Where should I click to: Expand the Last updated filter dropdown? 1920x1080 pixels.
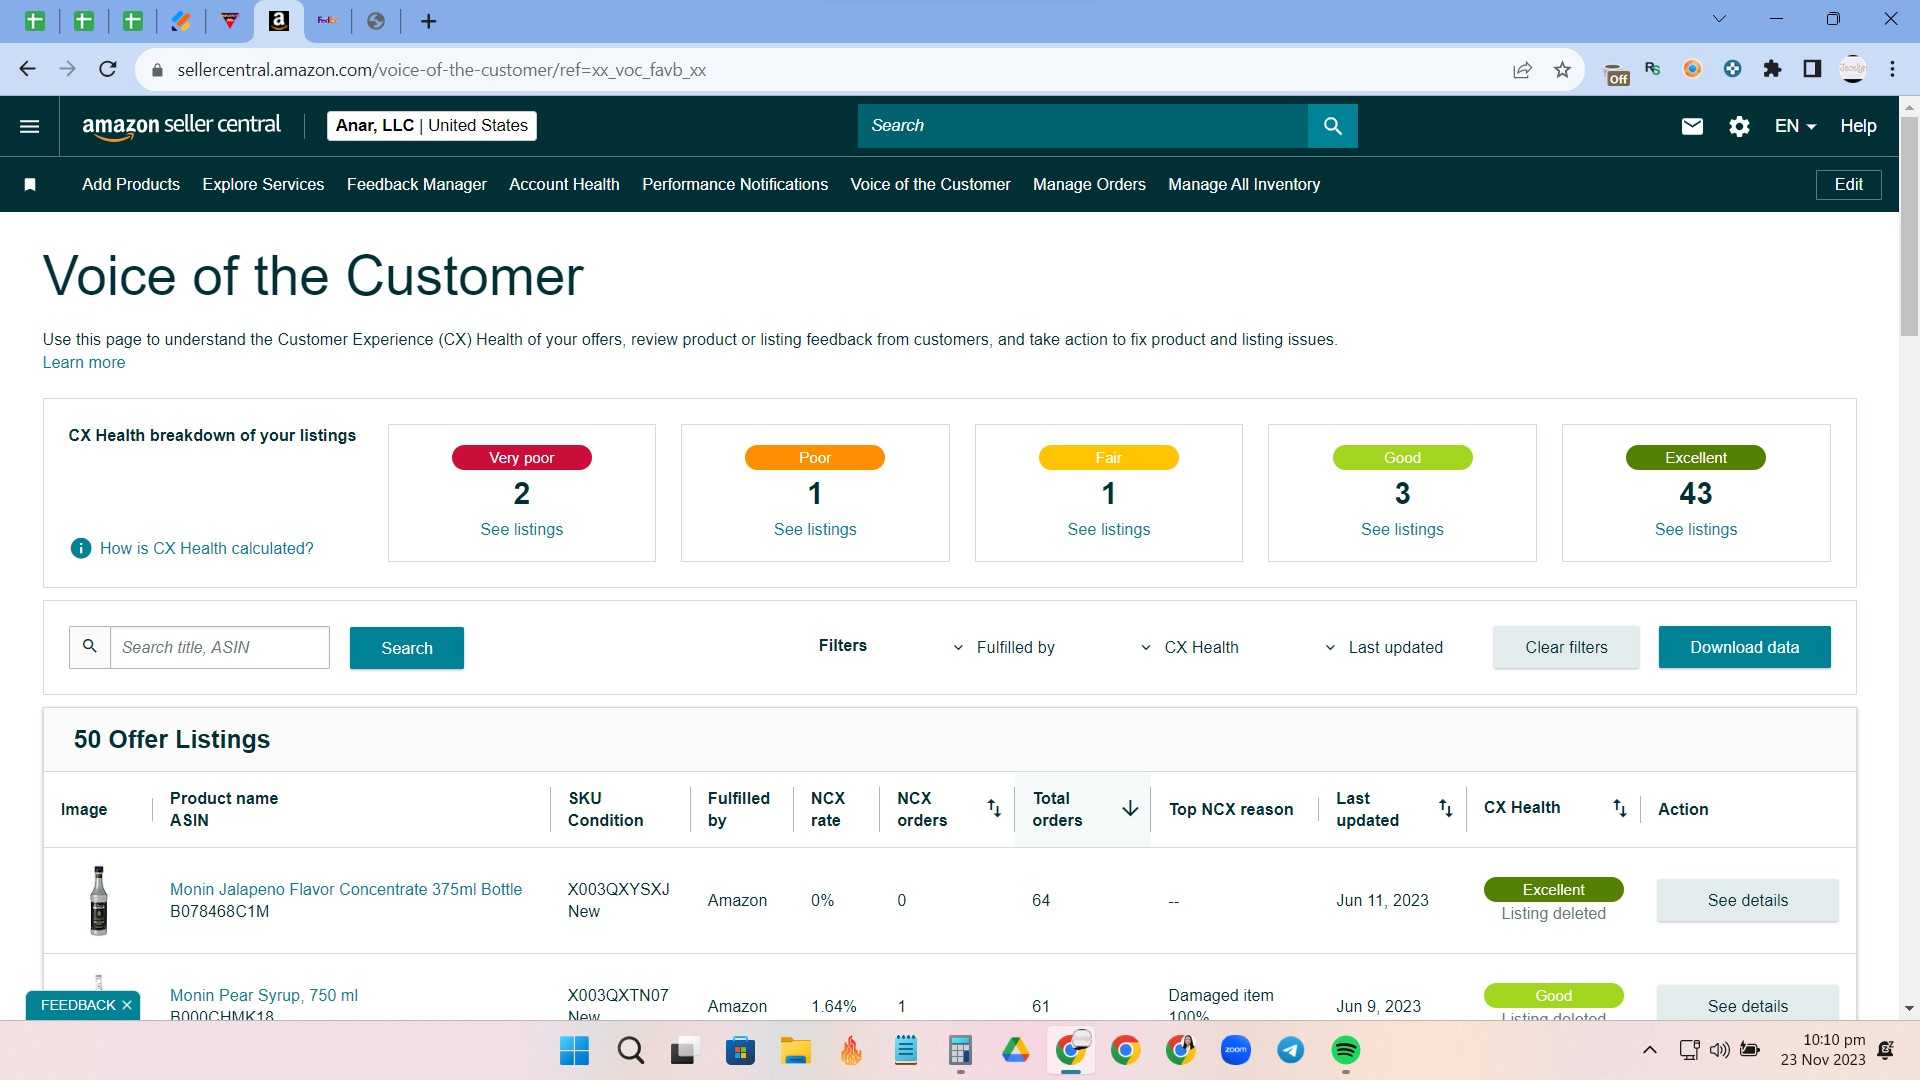coord(1384,647)
